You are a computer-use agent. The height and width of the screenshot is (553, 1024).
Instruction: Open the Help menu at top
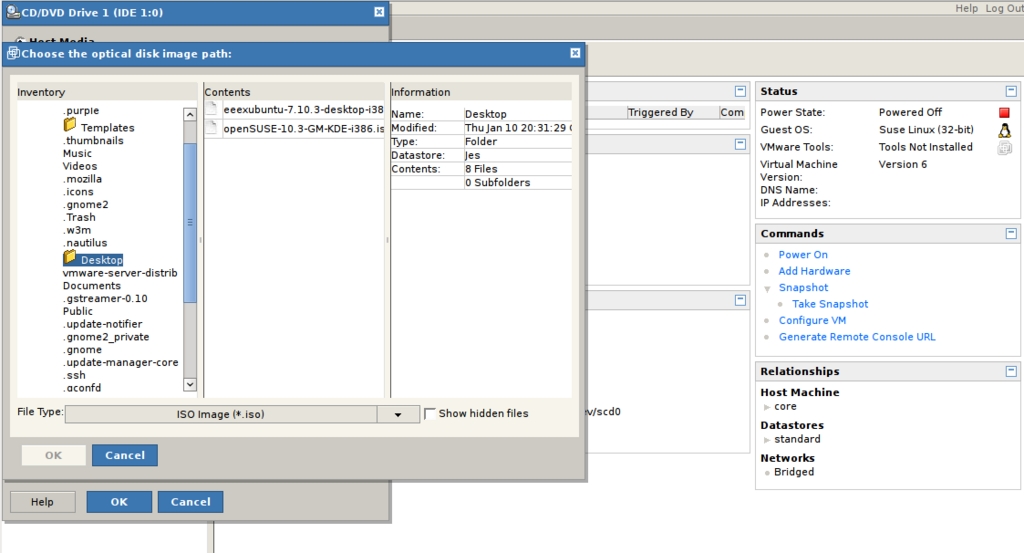[966, 8]
